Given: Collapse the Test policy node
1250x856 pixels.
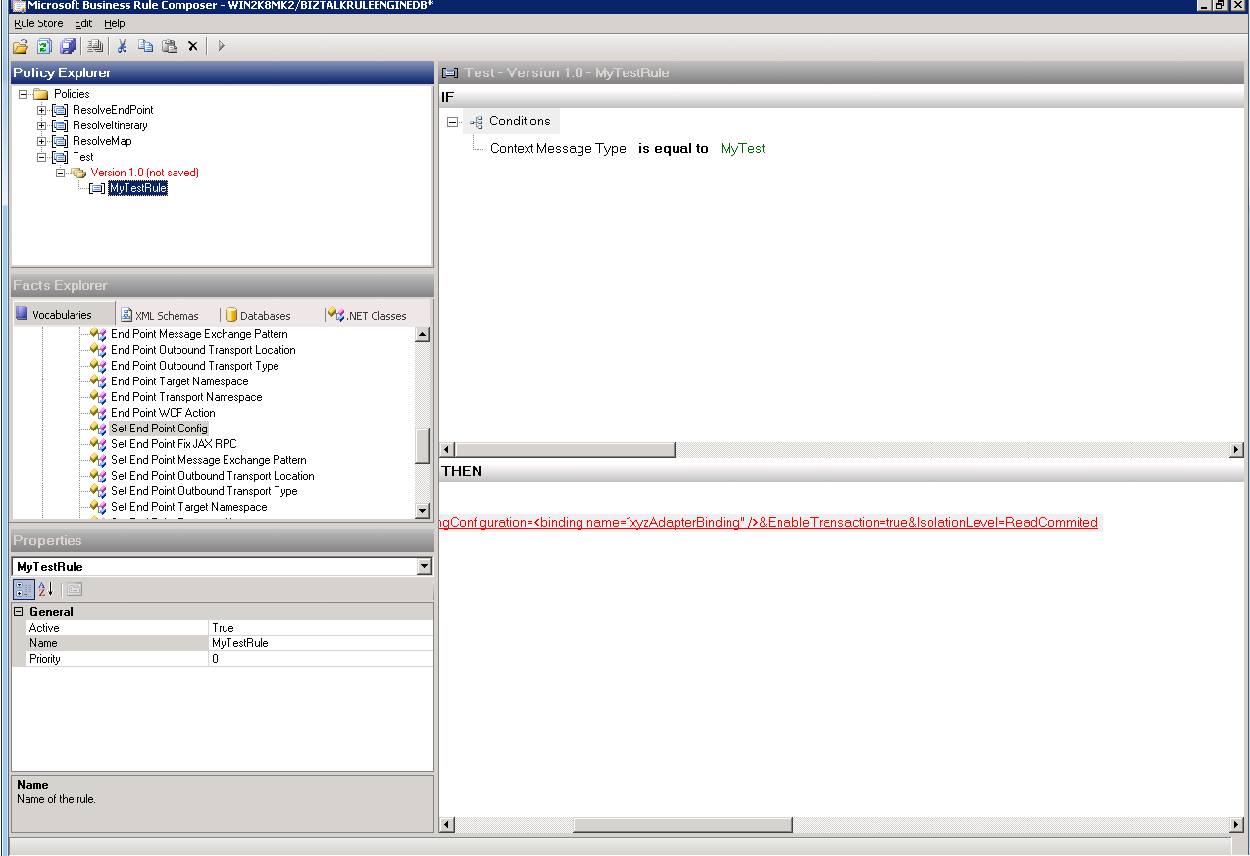Looking at the screenshot, I should click(x=42, y=157).
